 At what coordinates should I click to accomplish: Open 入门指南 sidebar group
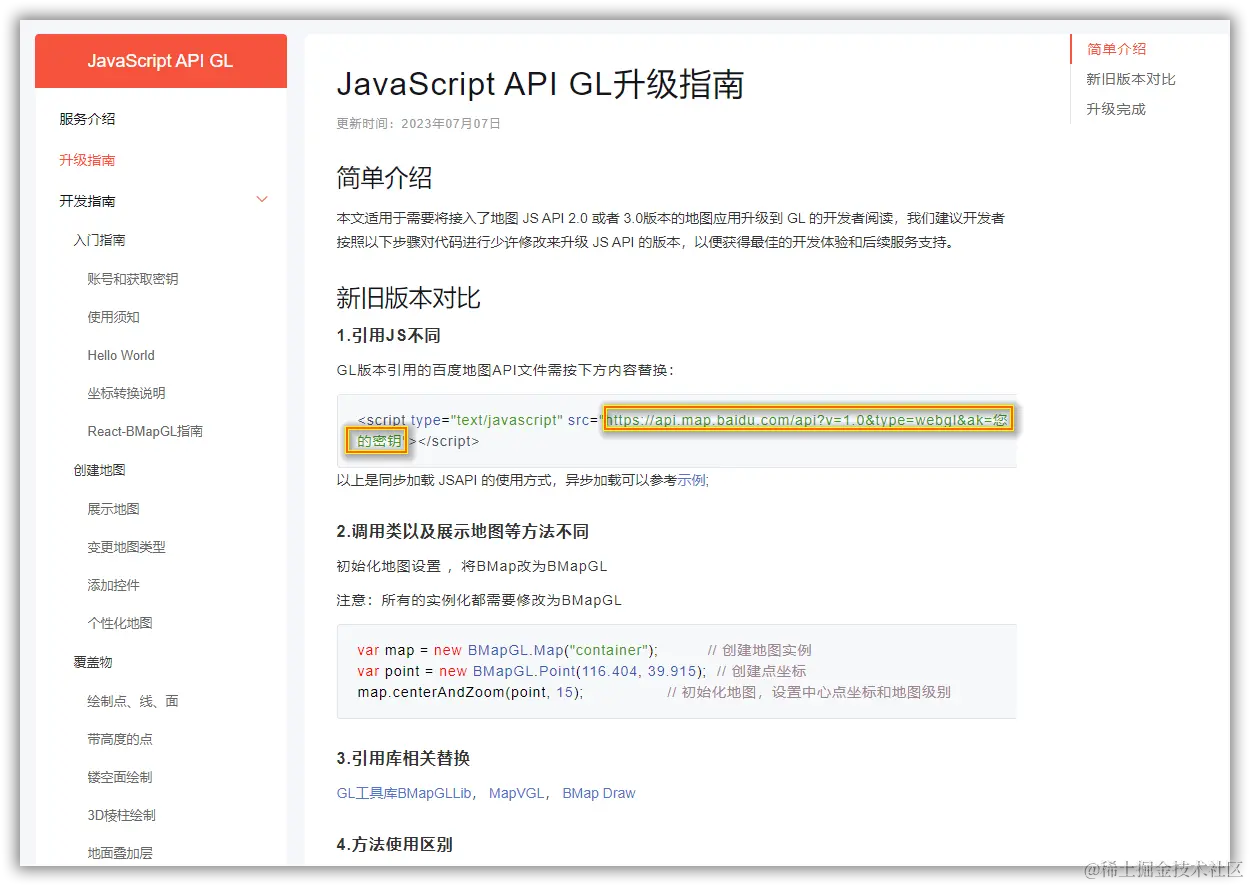[99, 240]
